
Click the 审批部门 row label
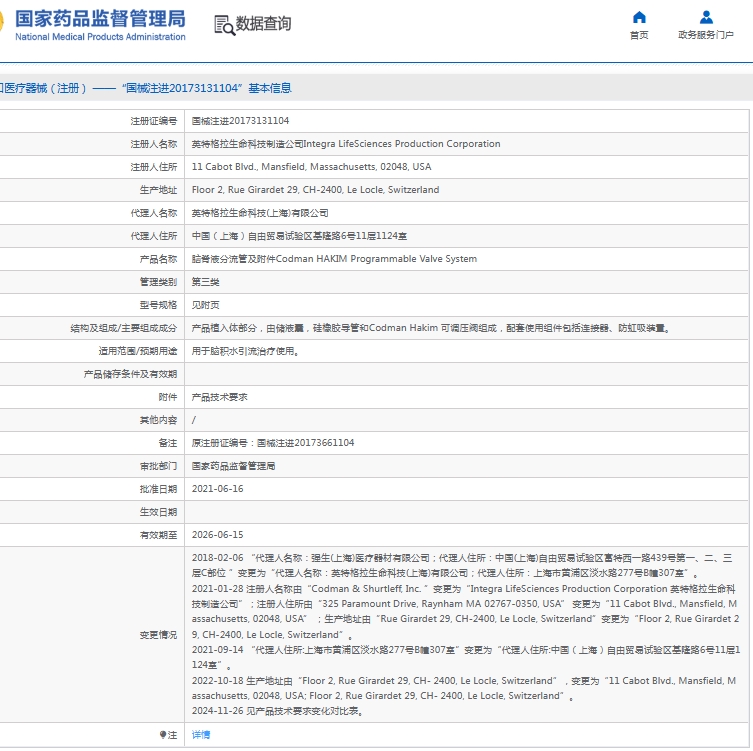pos(158,466)
